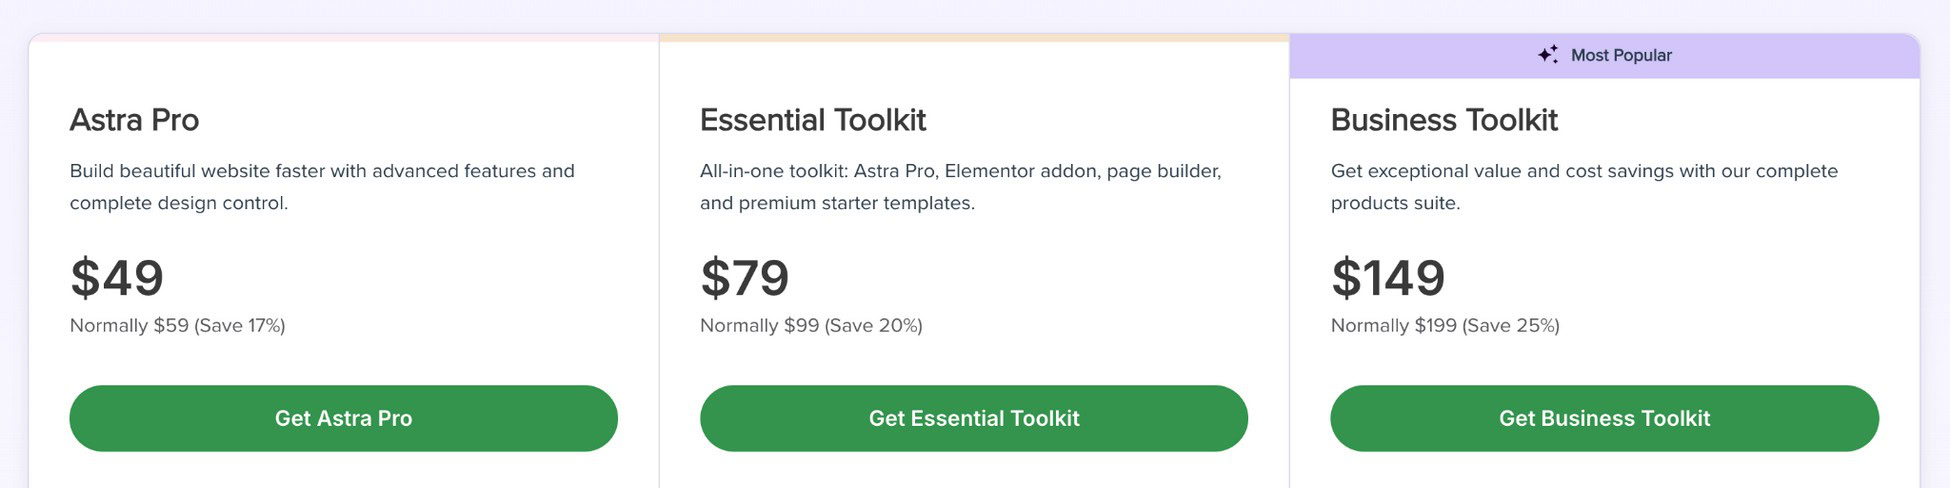The image size is (1950, 488).
Task: Click Normally $99 (Save 20%) text
Action: click(811, 325)
